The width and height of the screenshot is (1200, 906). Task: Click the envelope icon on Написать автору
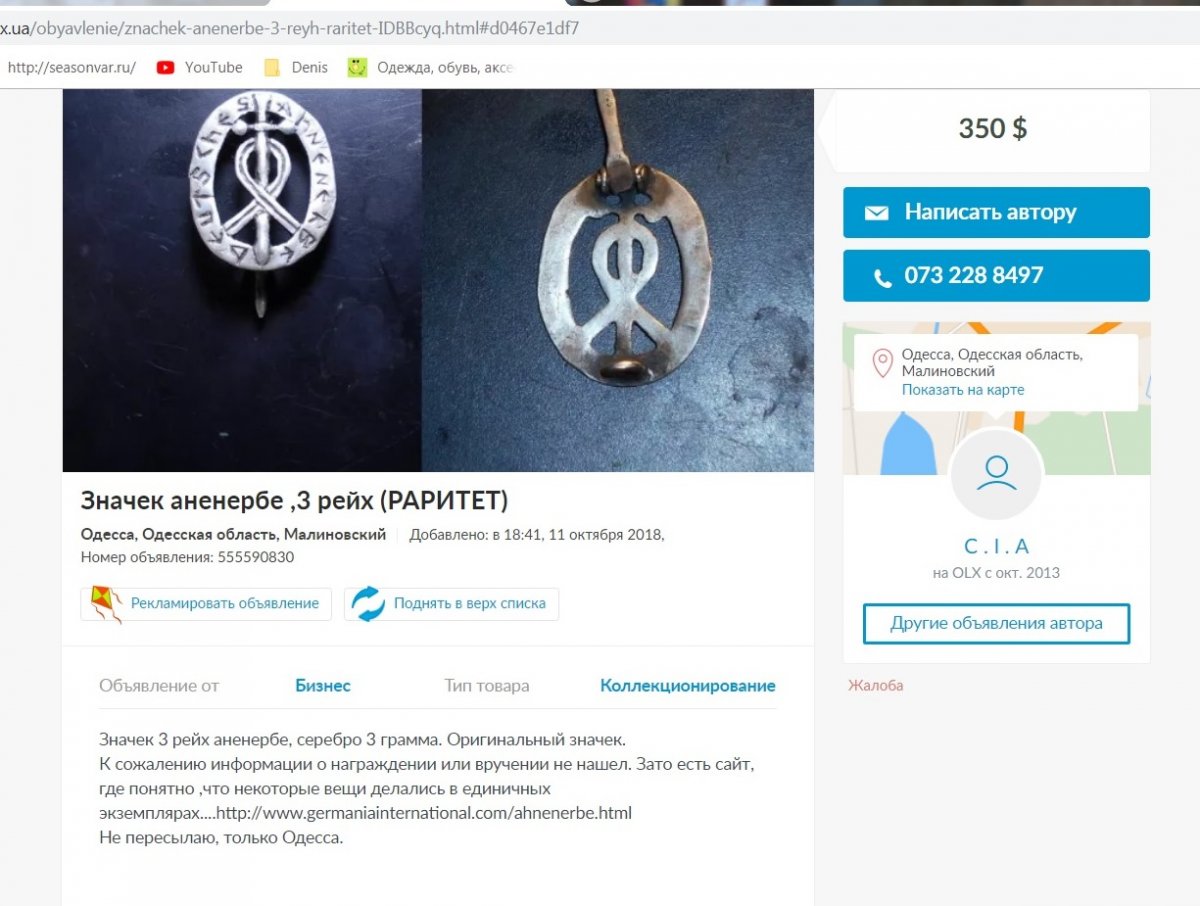(x=877, y=213)
